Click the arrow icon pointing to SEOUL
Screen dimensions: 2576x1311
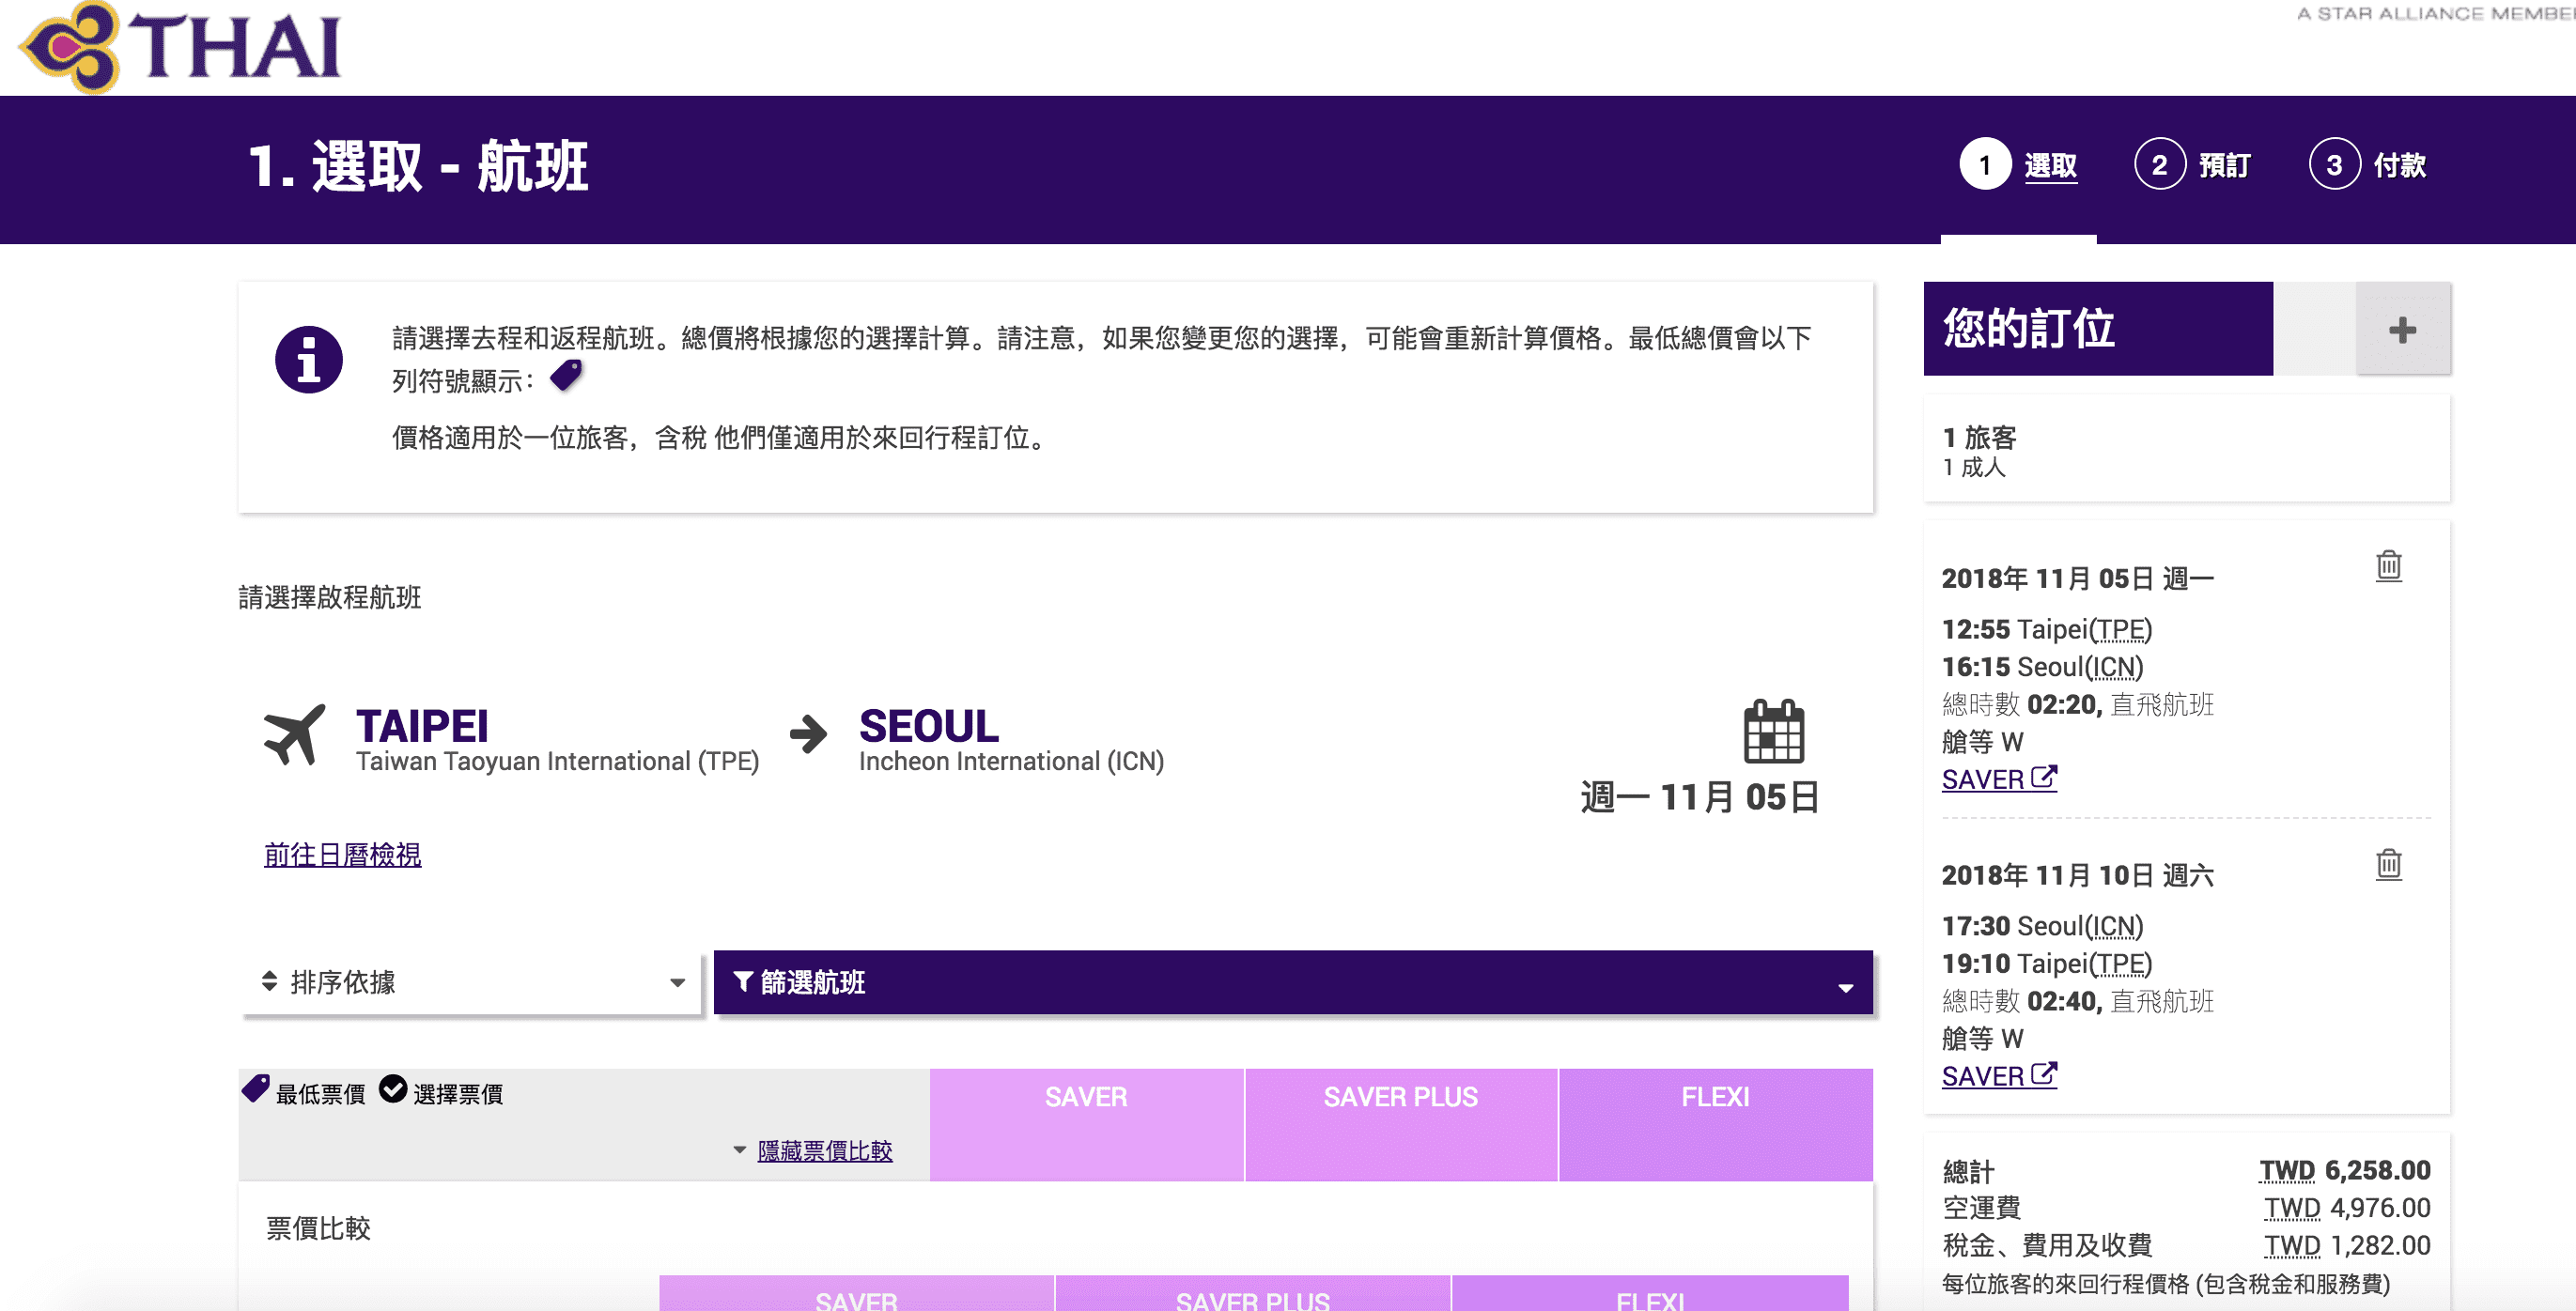(812, 734)
